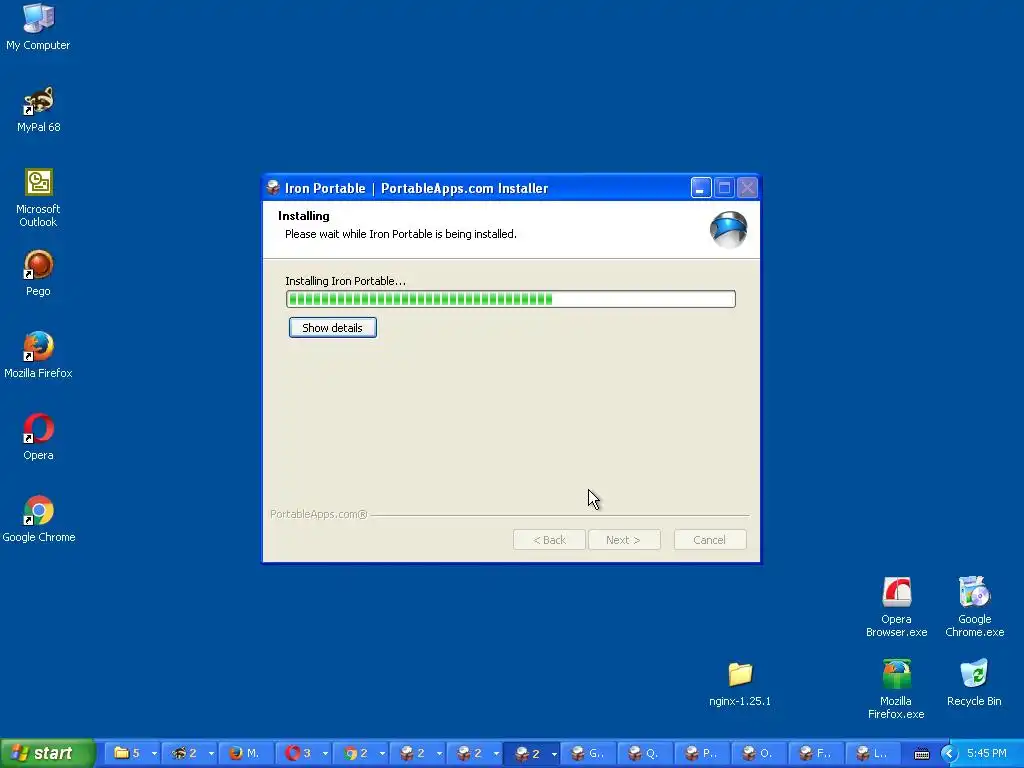Click the Show details button
The image size is (1024, 768).
click(332, 328)
